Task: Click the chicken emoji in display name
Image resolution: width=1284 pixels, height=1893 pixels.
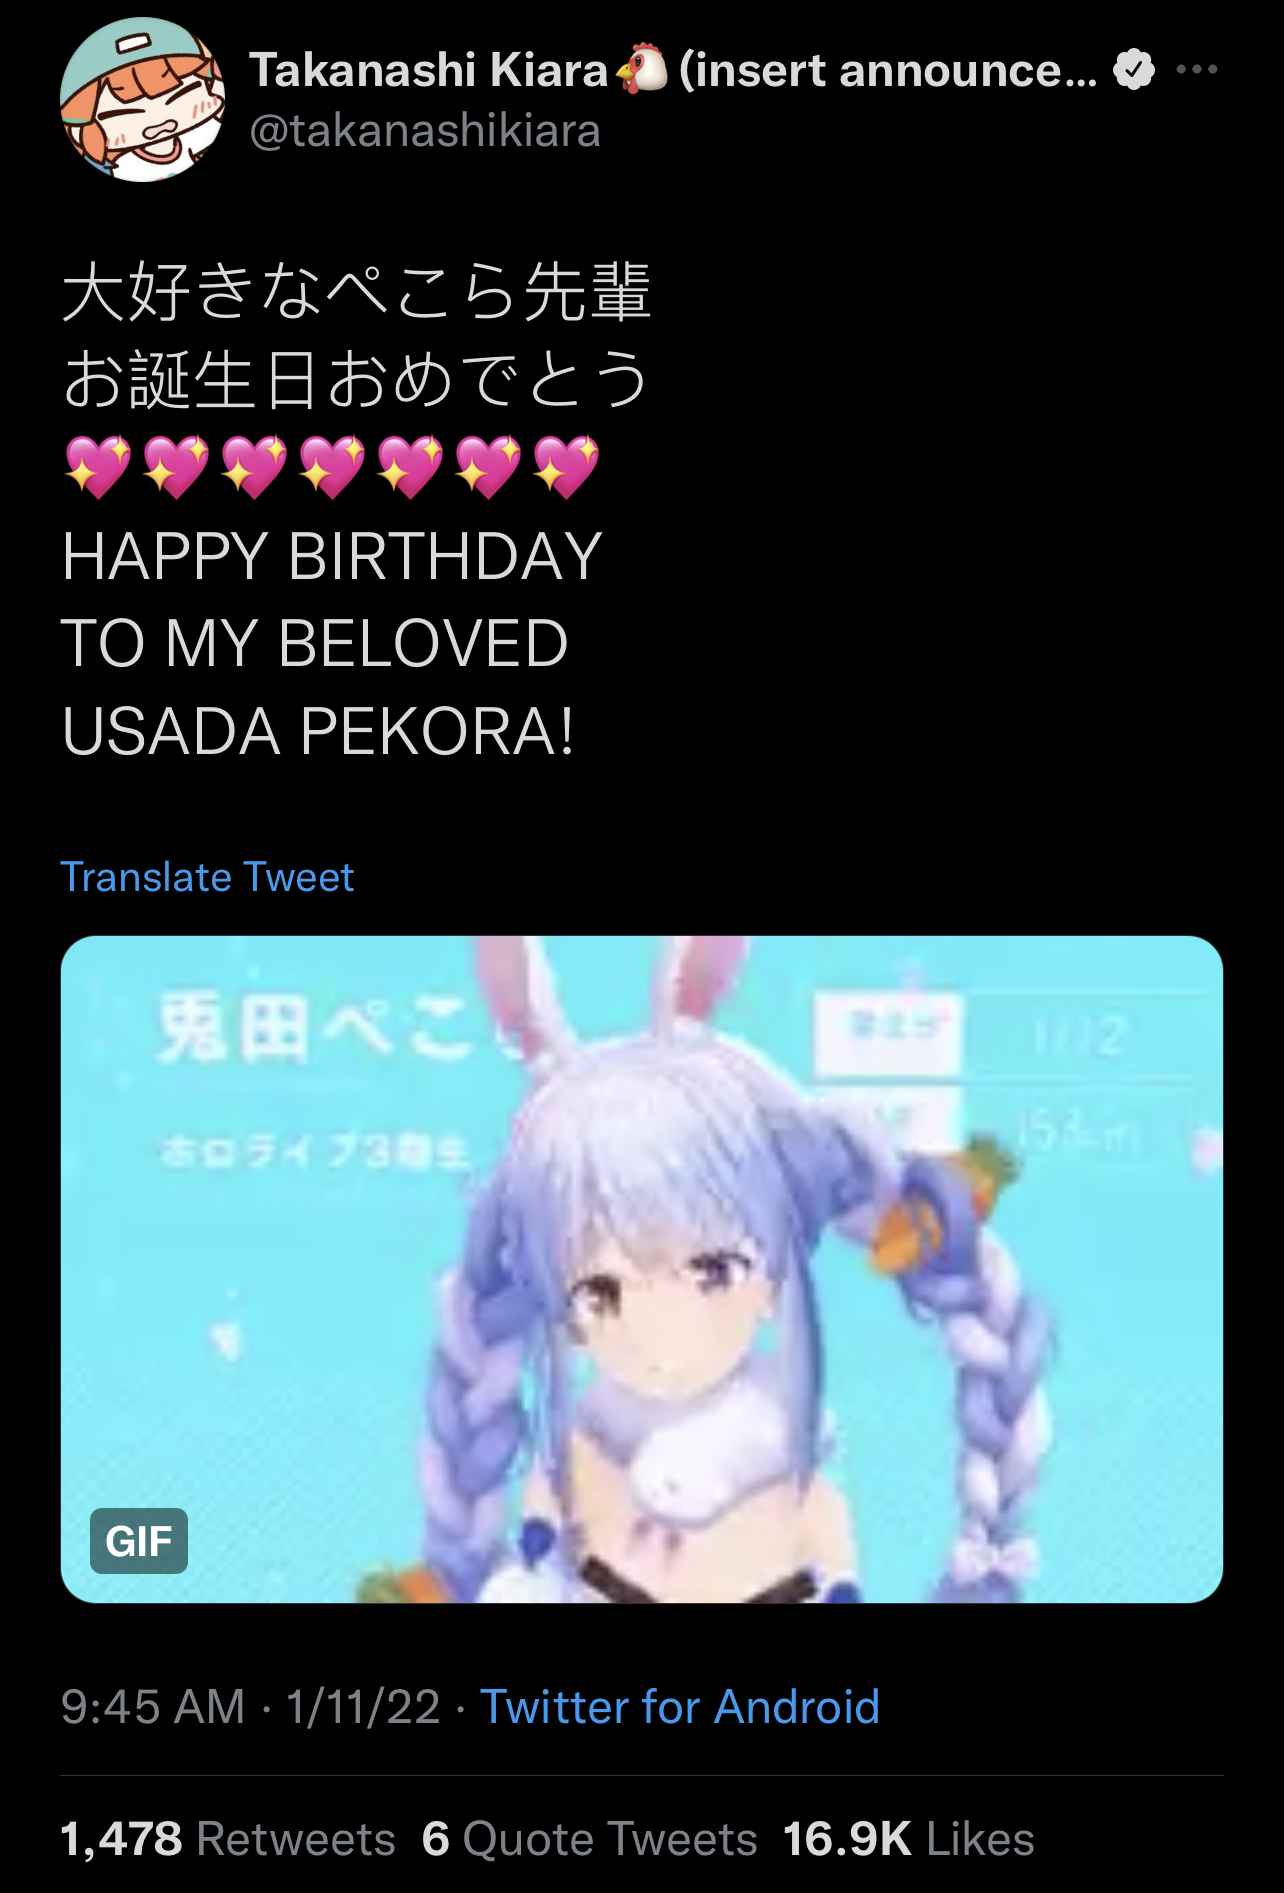Action: click(x=642, y=69)
